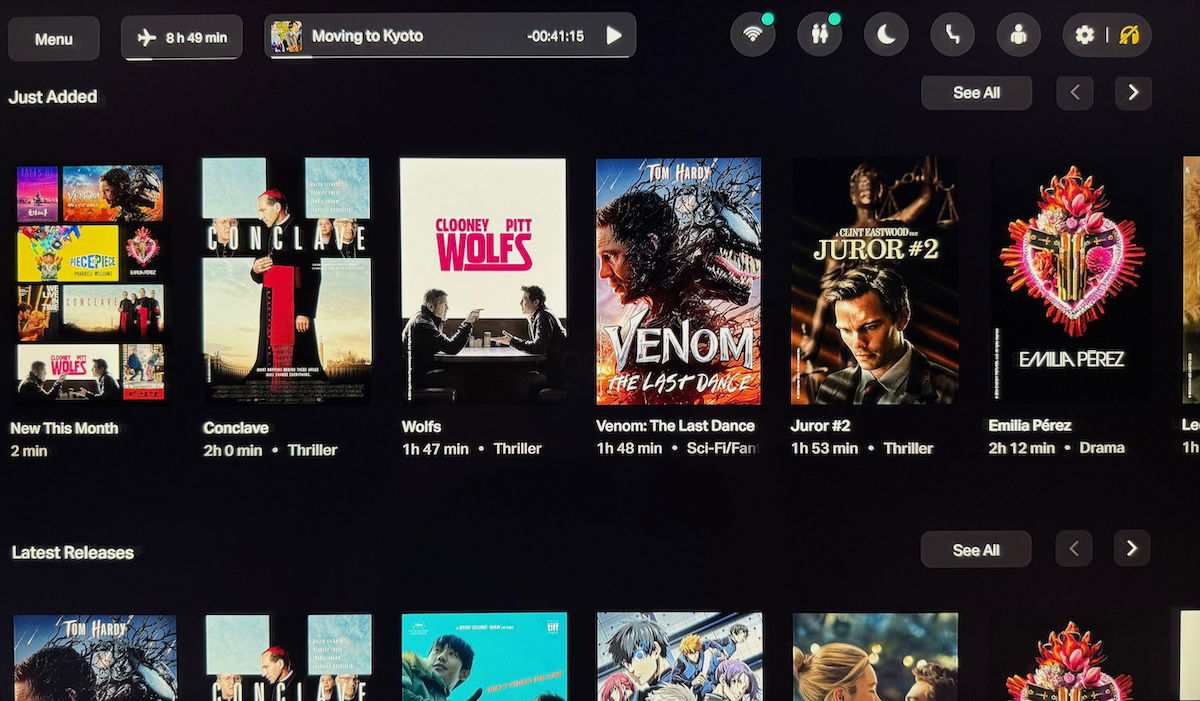Play the Moving to Kyoto video
Image resolution: width=1200 pixels, height=701 pixels.
pos(614,36)
